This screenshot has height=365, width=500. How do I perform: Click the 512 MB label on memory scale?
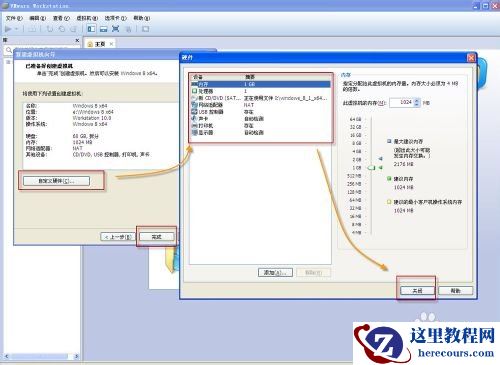point(354,176)
